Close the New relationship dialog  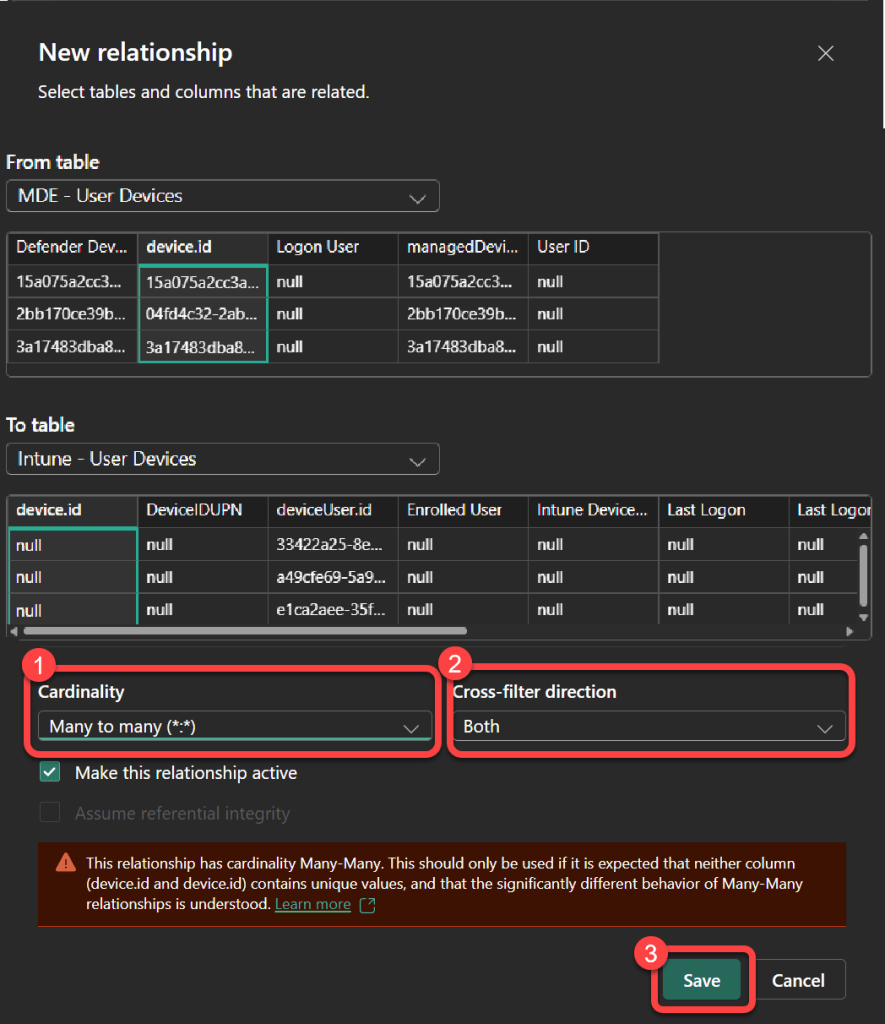[x=826, y=54]
